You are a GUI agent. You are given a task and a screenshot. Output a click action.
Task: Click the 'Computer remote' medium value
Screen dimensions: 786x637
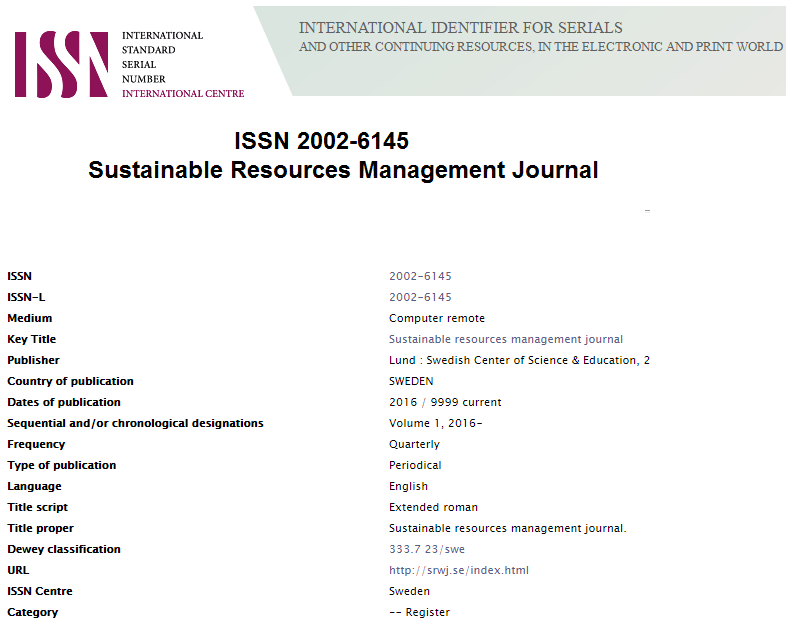pyautogui.click(x=437, y=318)
